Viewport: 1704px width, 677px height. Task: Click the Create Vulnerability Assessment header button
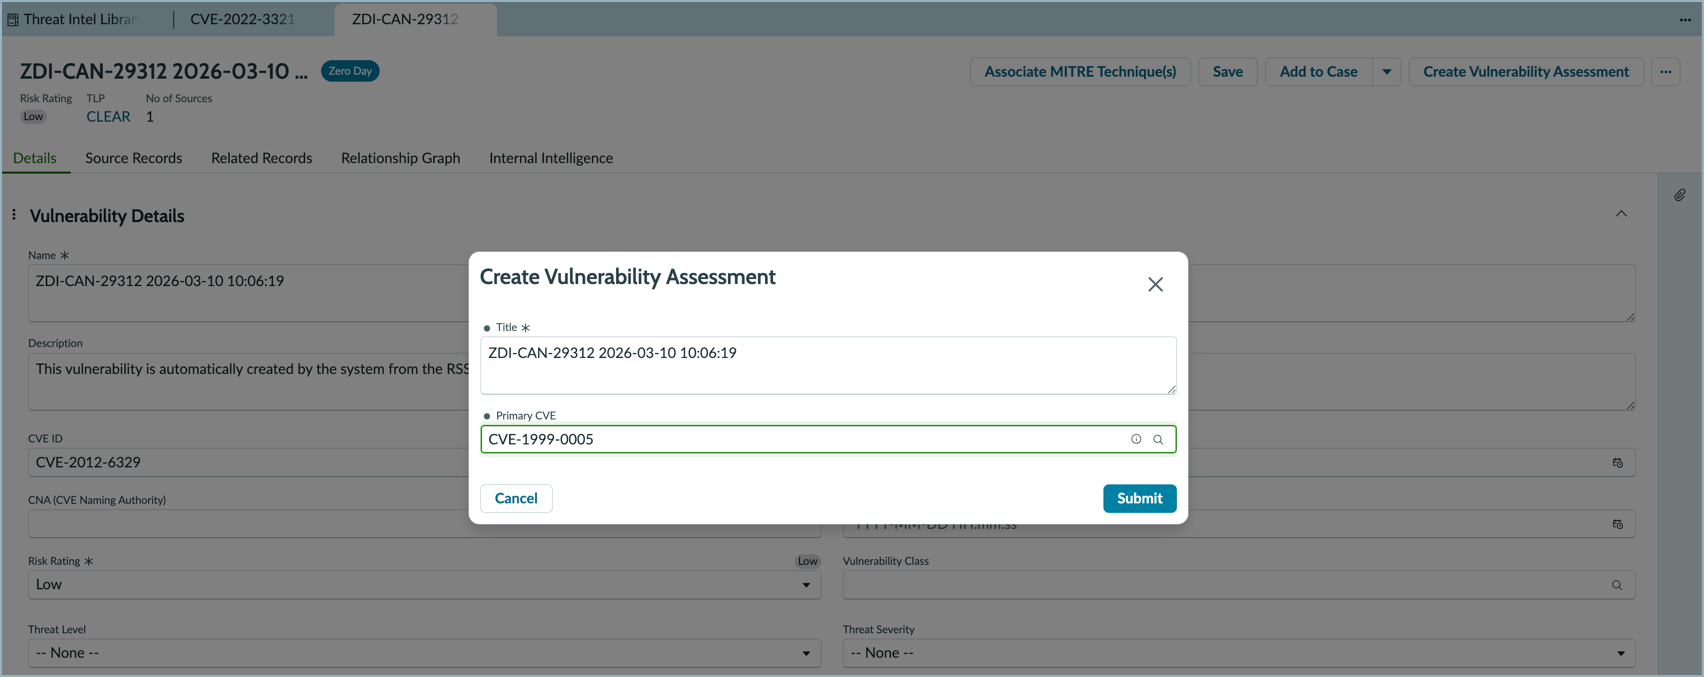click(x=1526, y=72)
